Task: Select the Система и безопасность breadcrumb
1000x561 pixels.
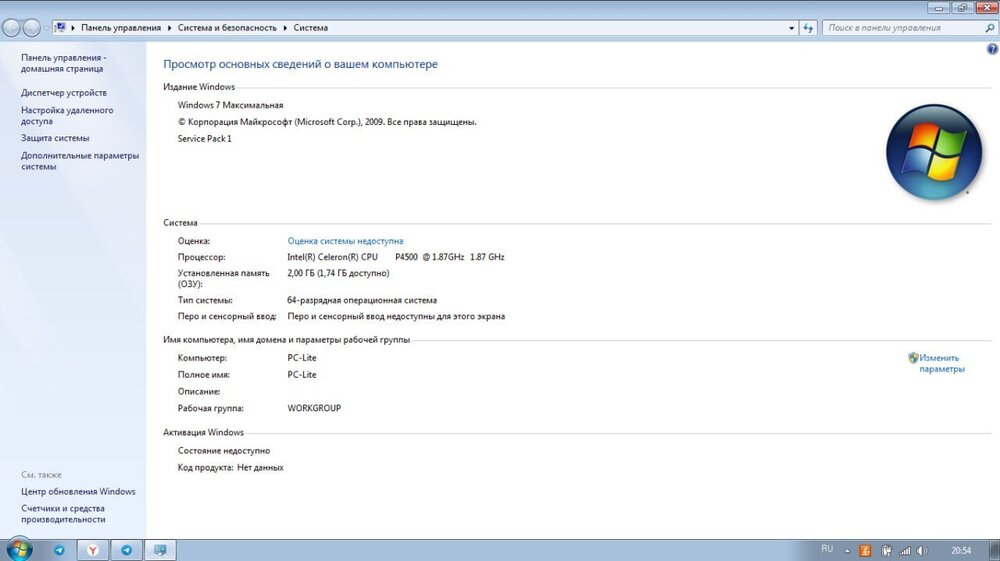Action: (x=227, y=28)
